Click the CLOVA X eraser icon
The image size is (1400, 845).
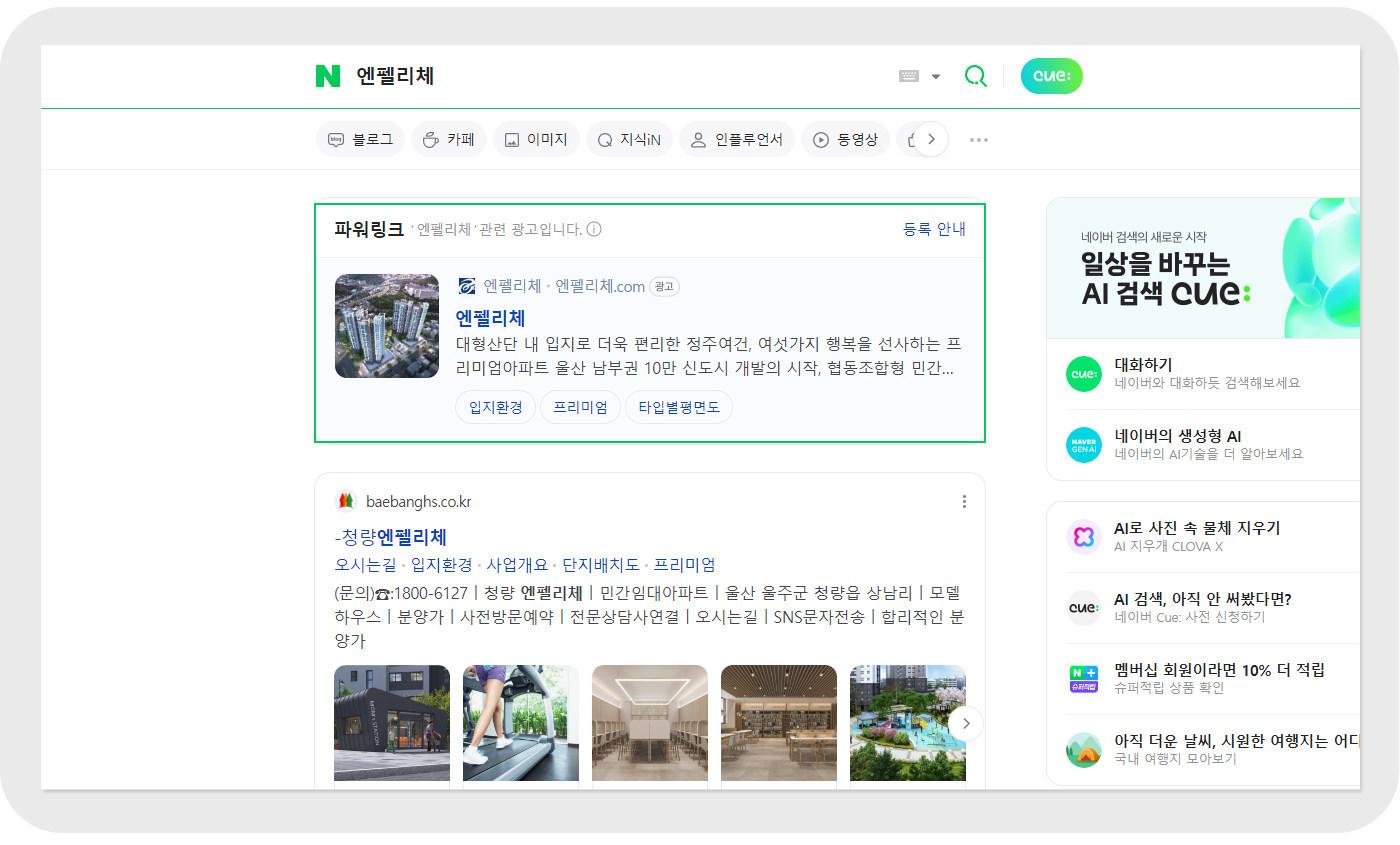pyautogui.click(x=1084, y=537)
